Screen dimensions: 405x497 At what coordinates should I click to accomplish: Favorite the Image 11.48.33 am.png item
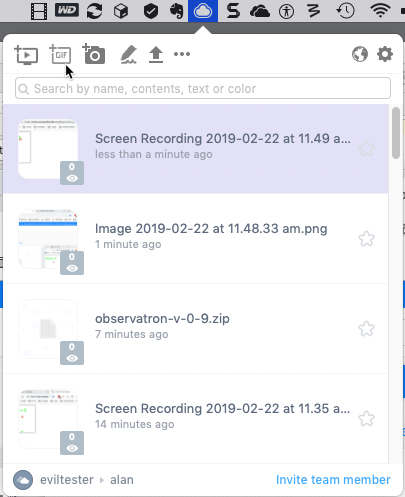(366, 239)
